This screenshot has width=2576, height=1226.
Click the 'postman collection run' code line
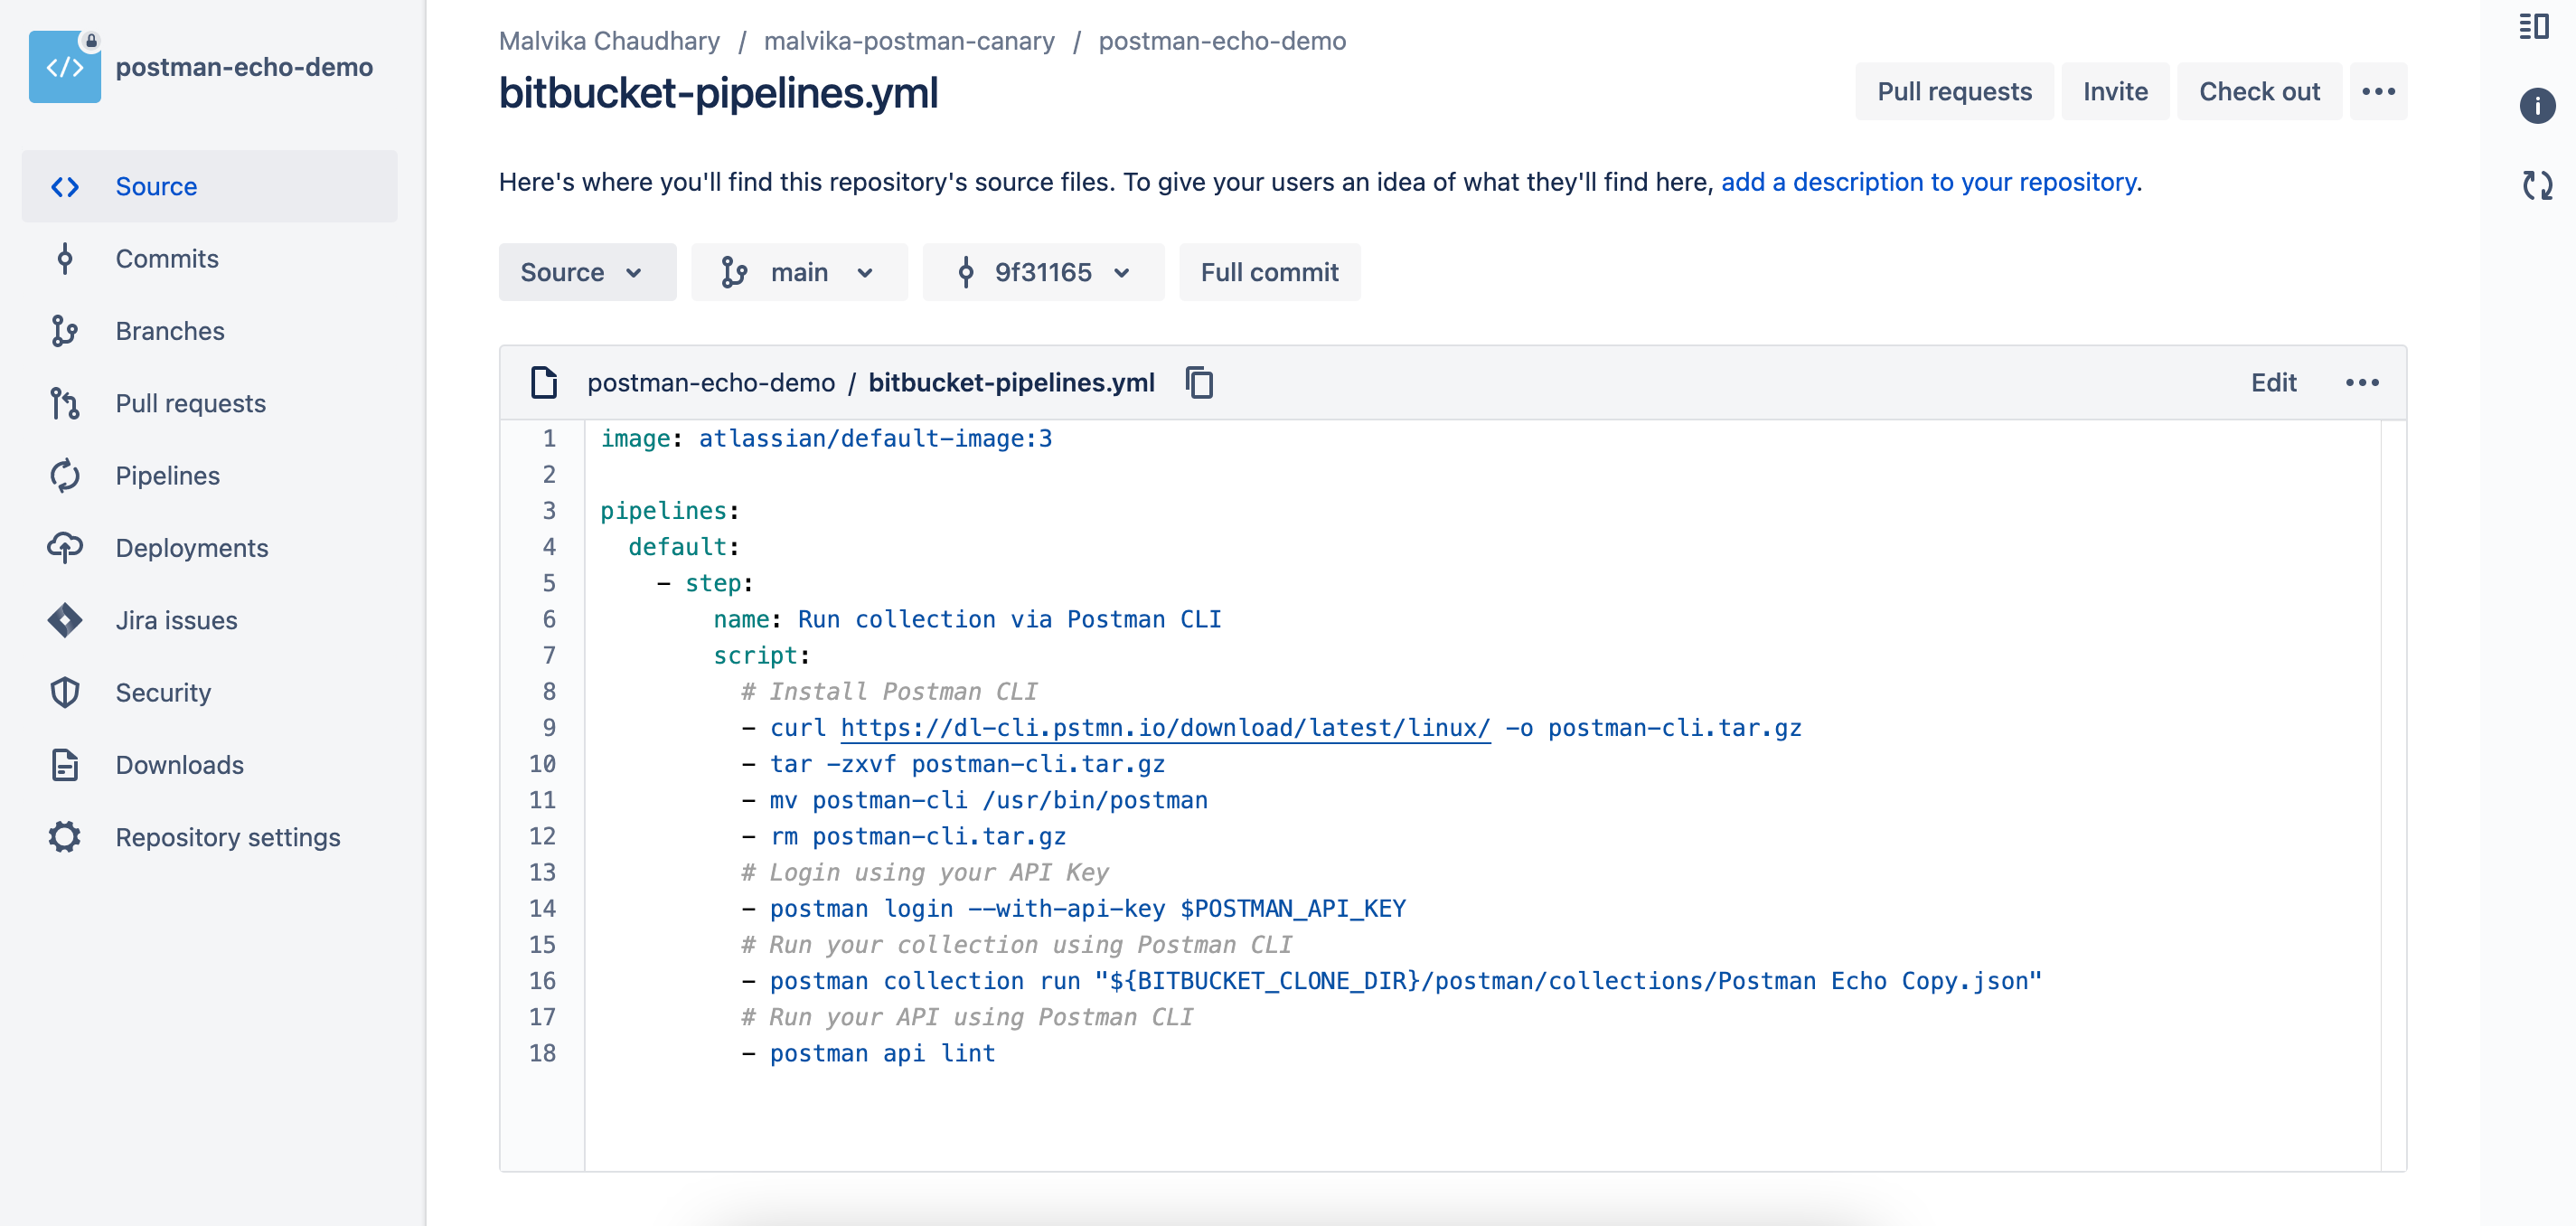pos(1391,981)
